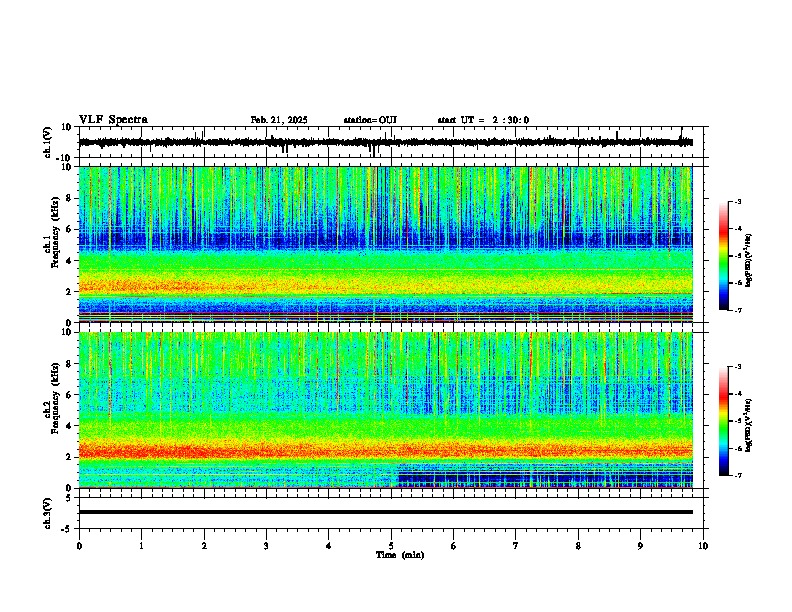Click the "ch.1(V)" waveform axis label
792x612 pixels.
pyautogui.click(x=48, y=142)
